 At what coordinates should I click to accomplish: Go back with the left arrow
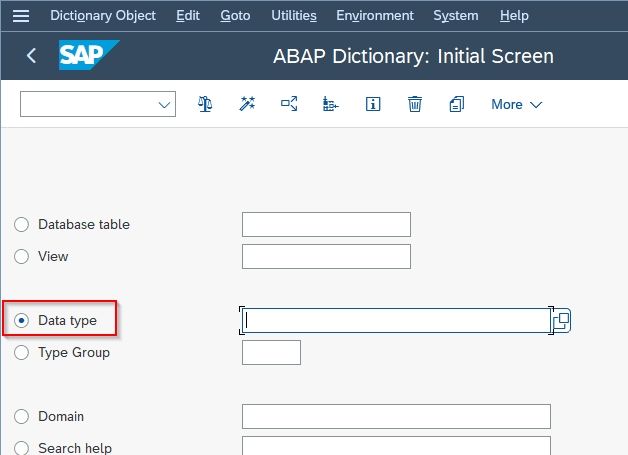point(32,56)
